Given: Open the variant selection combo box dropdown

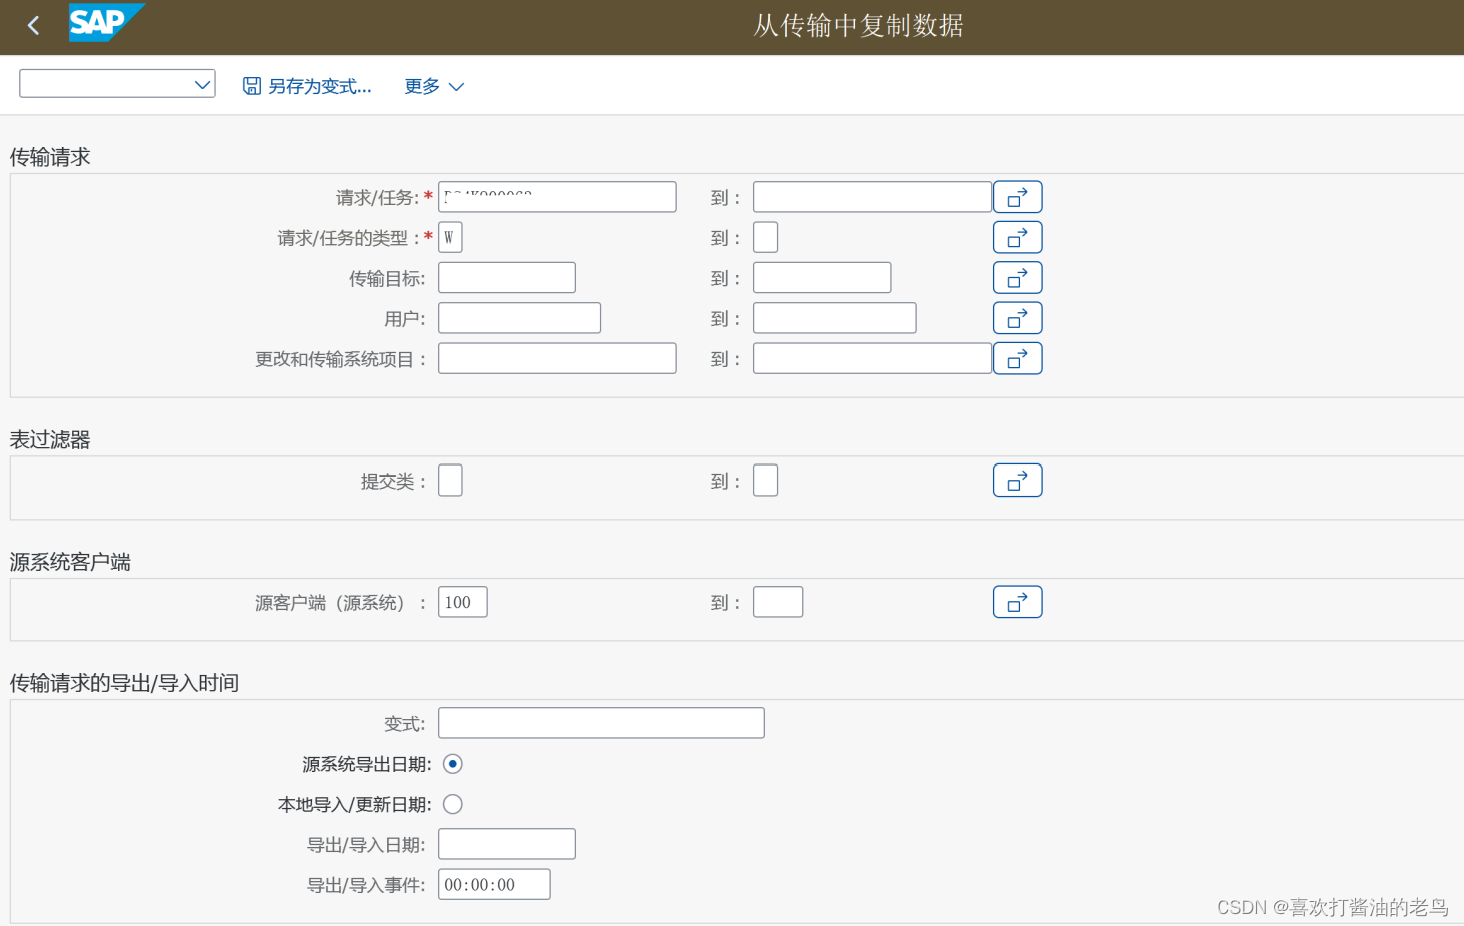Looking at the screenshot, I should tap(203, 83).
